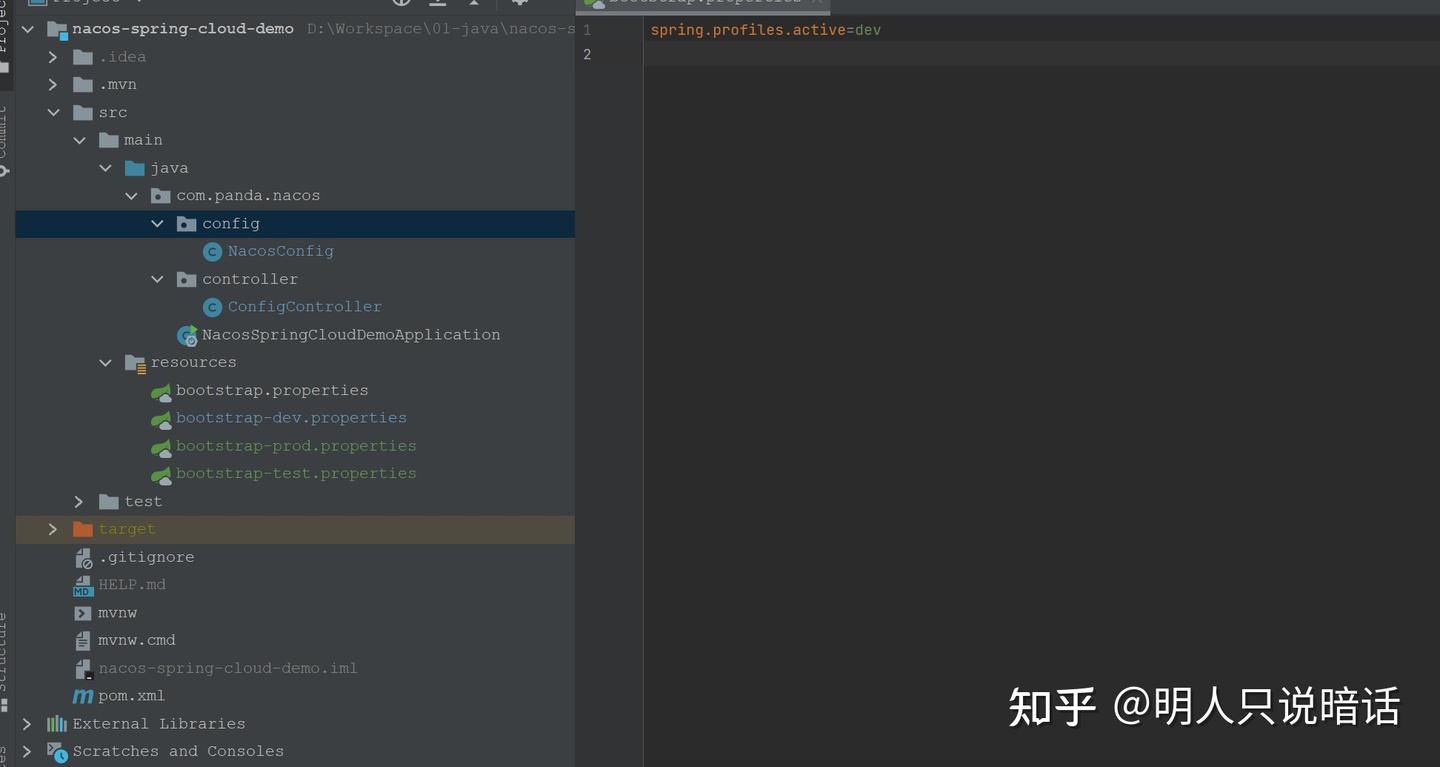1440x767 pixels.
Task: Click the ConfigController class icon
Action: [x=212, y=307]
